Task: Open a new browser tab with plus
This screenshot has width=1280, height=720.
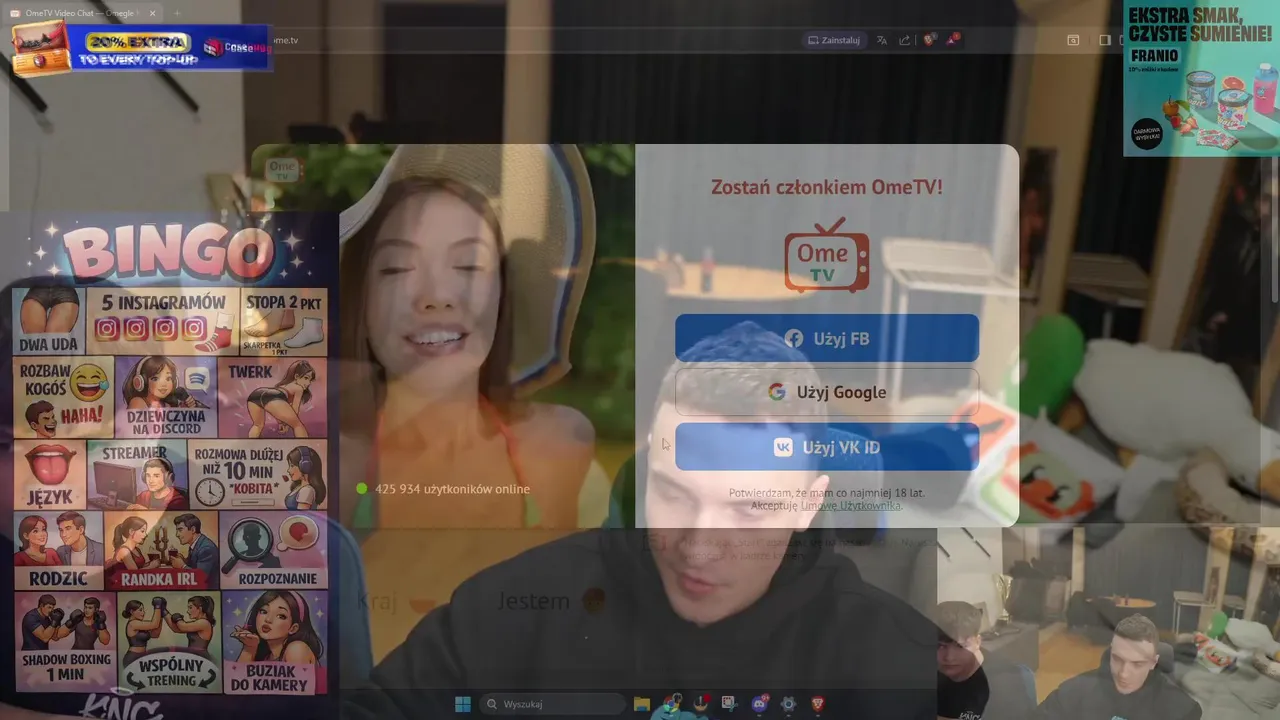Action: click(177, 13)
